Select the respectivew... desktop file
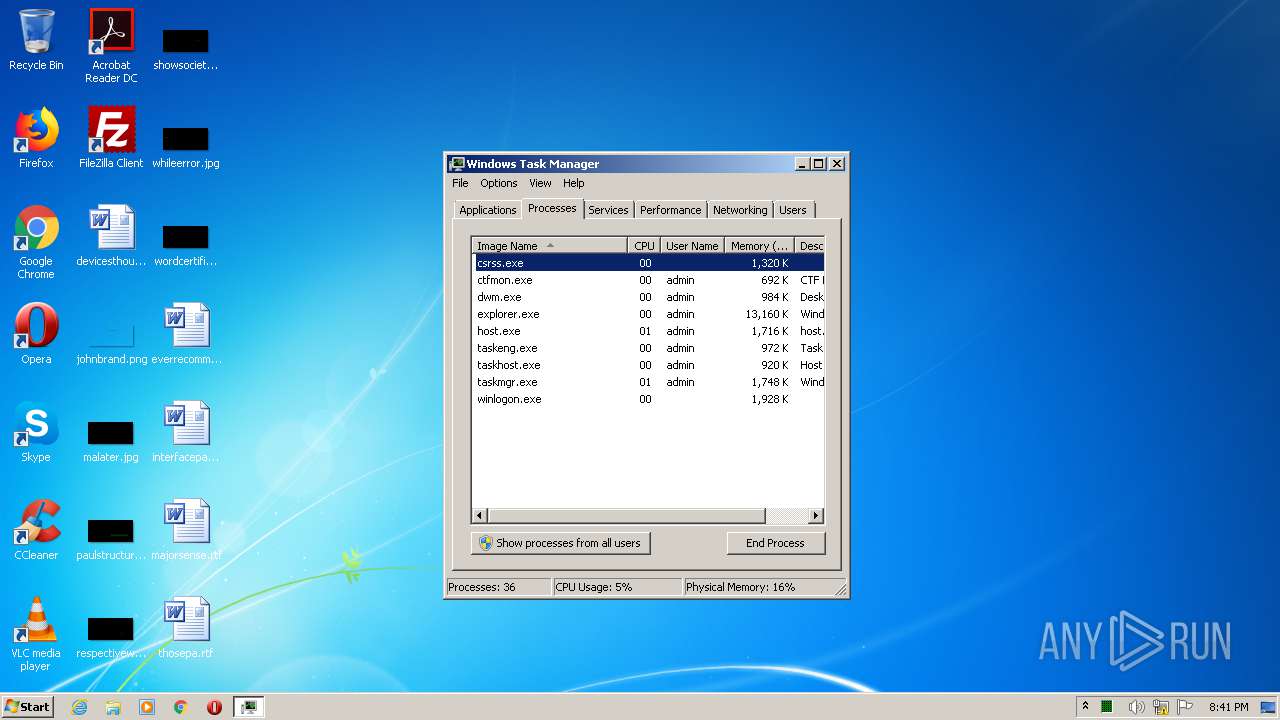The height and width of the screenshot is (720, 1280). click(x=111, y=636)
